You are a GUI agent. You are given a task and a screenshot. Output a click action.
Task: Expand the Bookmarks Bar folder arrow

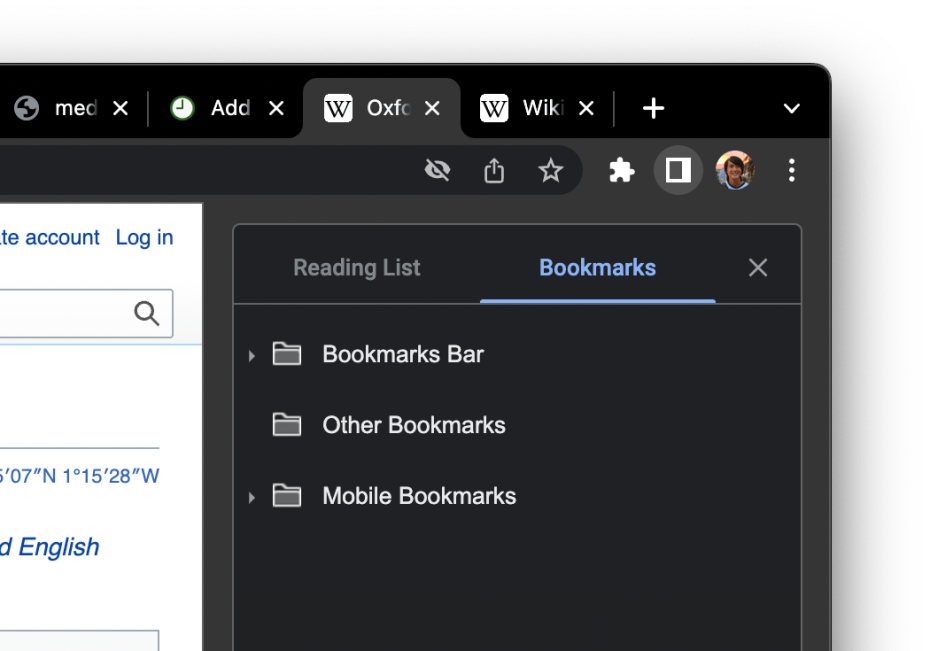click(251, 355)
